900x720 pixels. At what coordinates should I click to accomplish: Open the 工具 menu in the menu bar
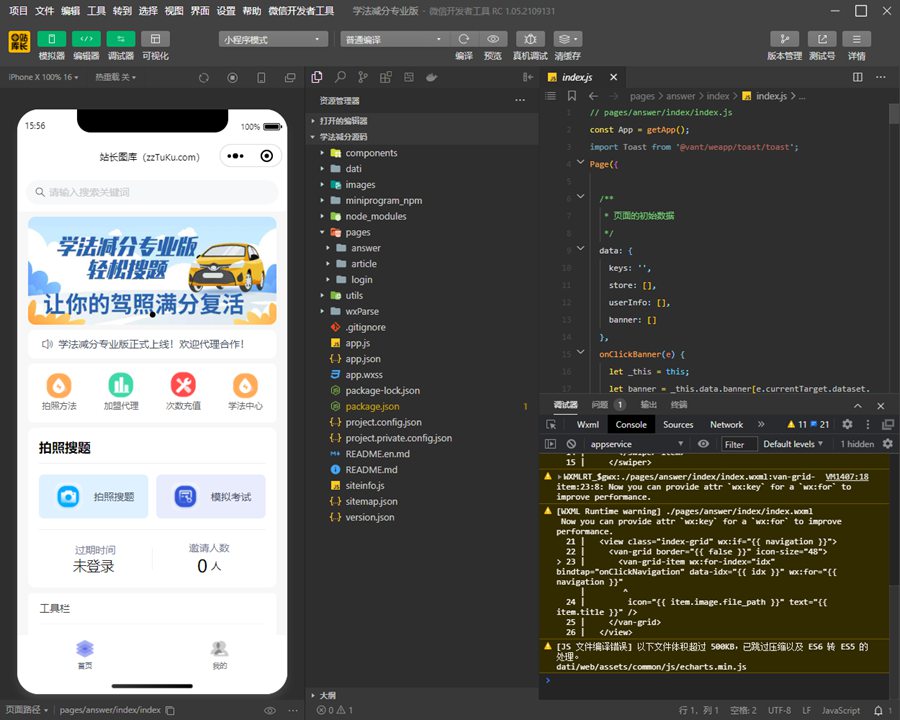[96, 11]
